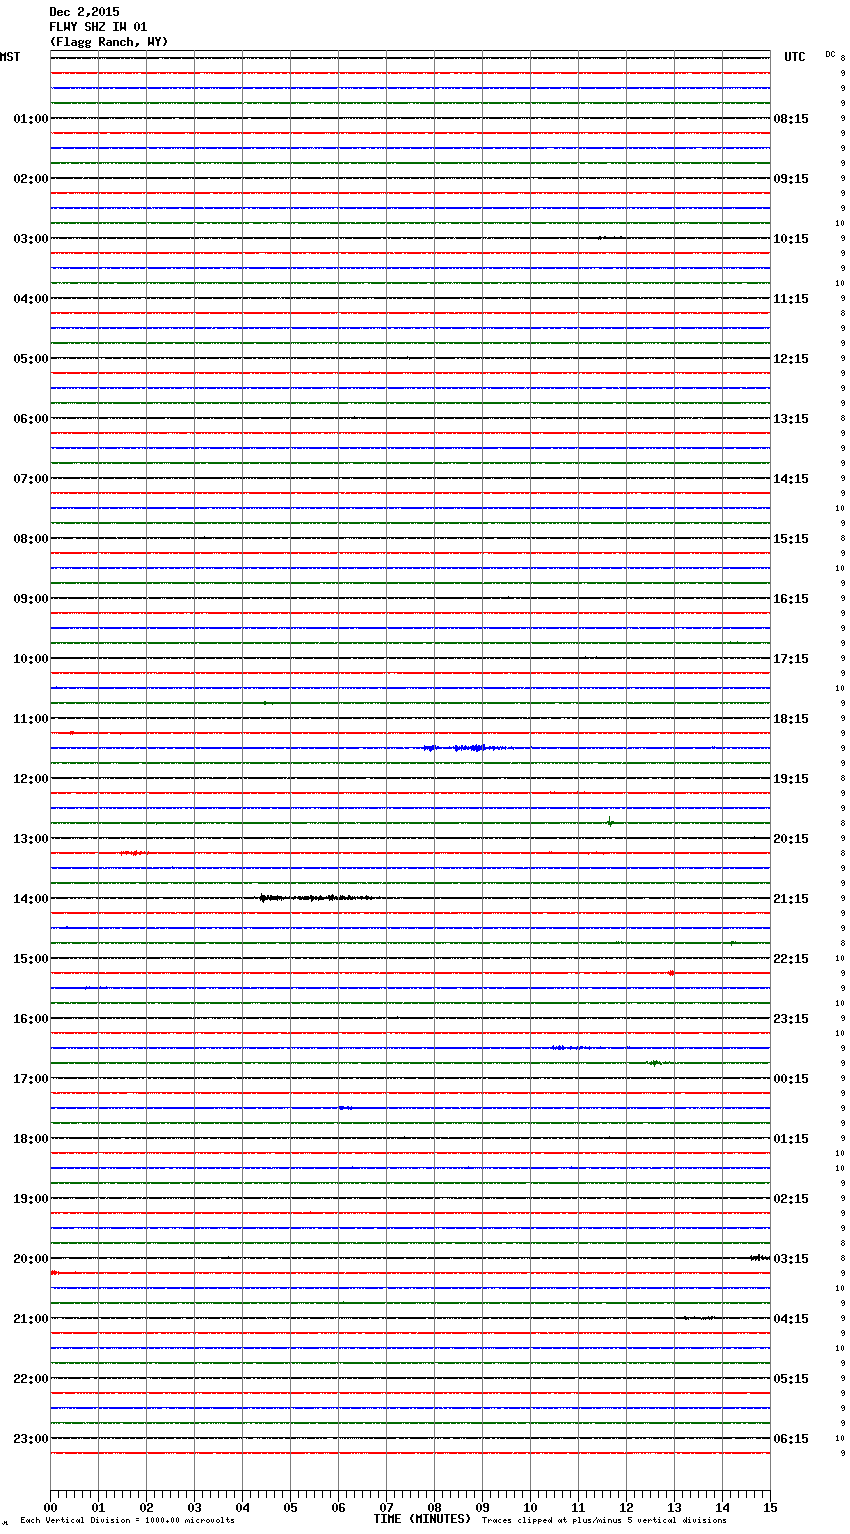Select the 02:00 MST time label

coord(31,179)
